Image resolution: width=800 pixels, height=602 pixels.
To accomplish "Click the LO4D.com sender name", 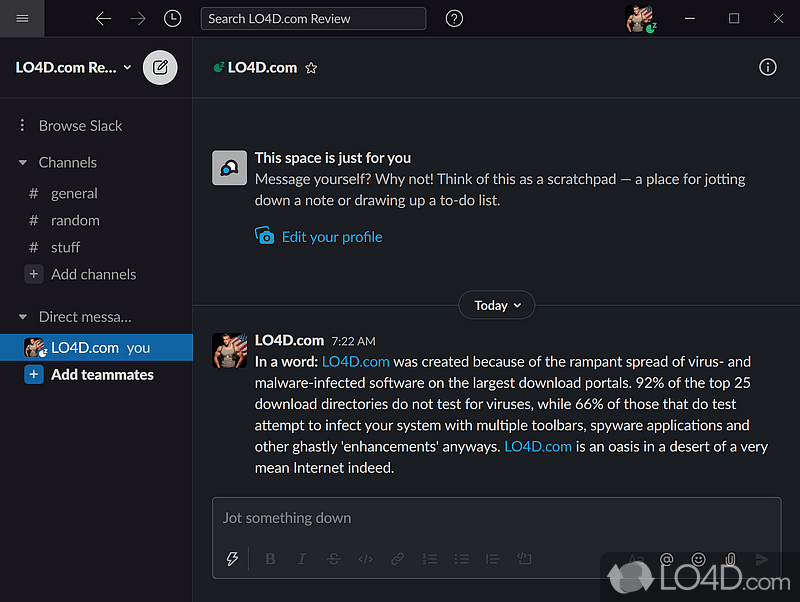I will [x=289, y=340].
